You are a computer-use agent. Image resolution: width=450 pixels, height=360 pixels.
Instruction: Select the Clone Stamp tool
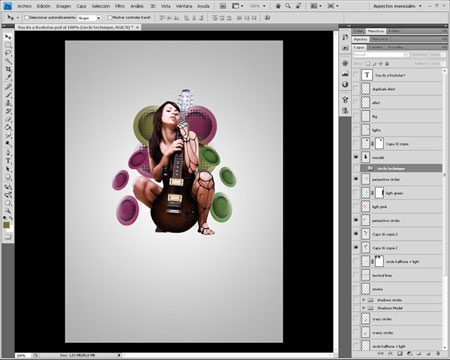[x=8, y=103]
